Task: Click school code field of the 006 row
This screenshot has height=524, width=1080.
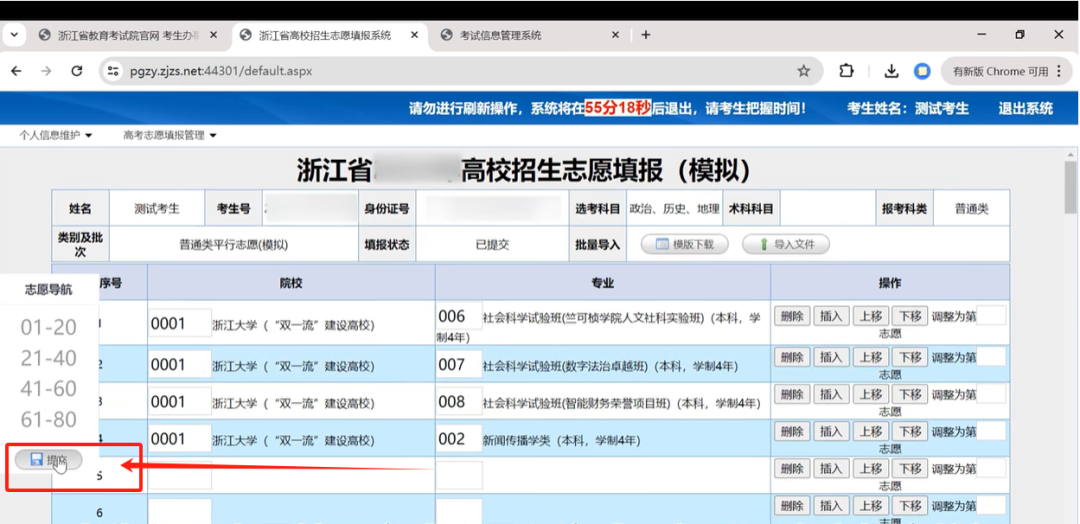Action: 180,324
